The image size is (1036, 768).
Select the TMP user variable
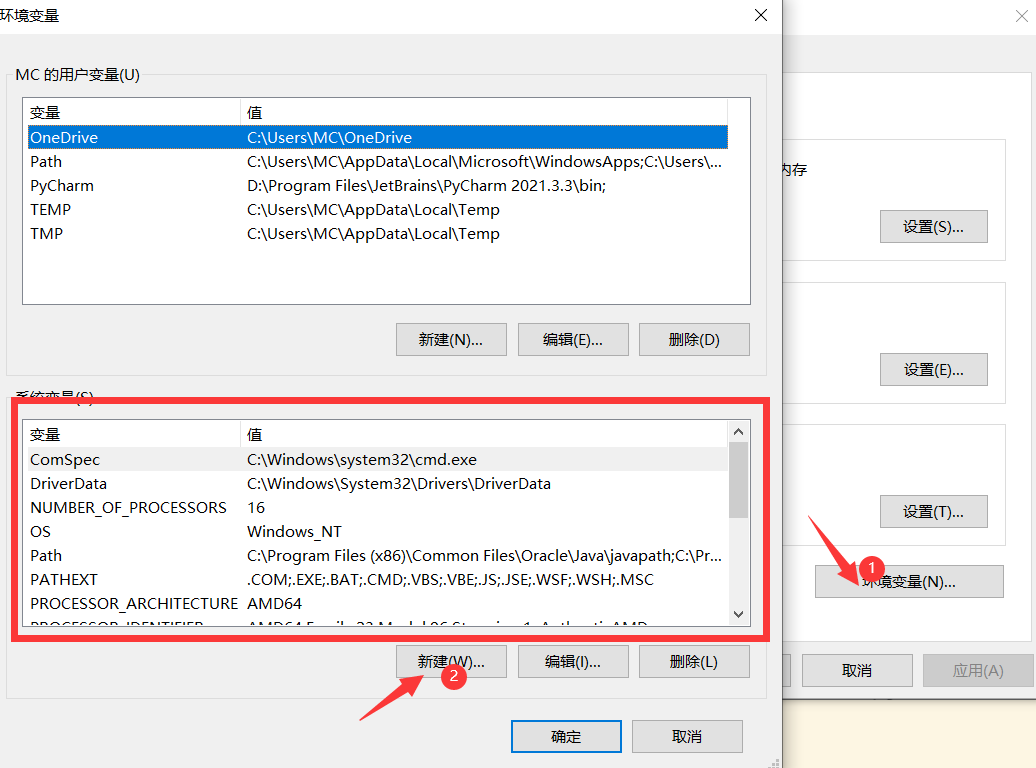pos(377,233)
